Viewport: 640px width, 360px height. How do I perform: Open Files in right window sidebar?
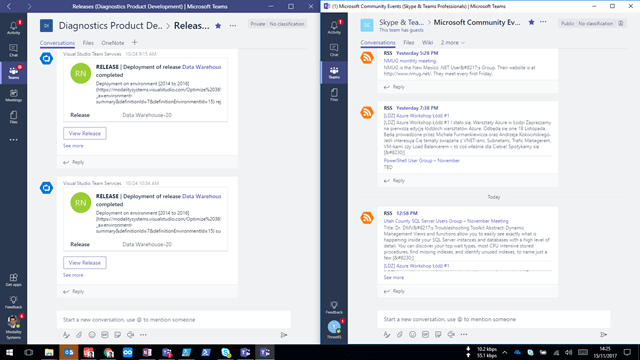coord(334,95)
